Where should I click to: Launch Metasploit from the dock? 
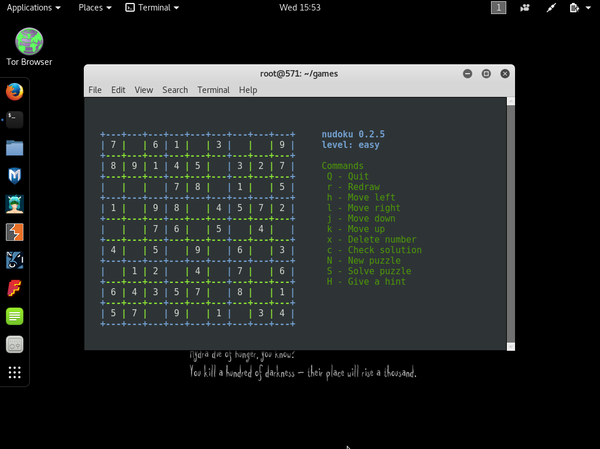point(14,177)
